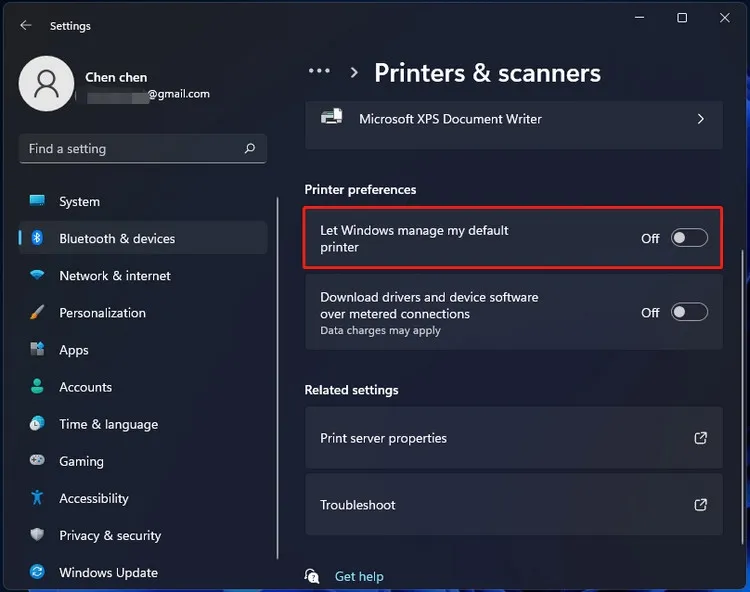
Task: Click the Personalization paintbrush icon
Action: click(37, 312)
